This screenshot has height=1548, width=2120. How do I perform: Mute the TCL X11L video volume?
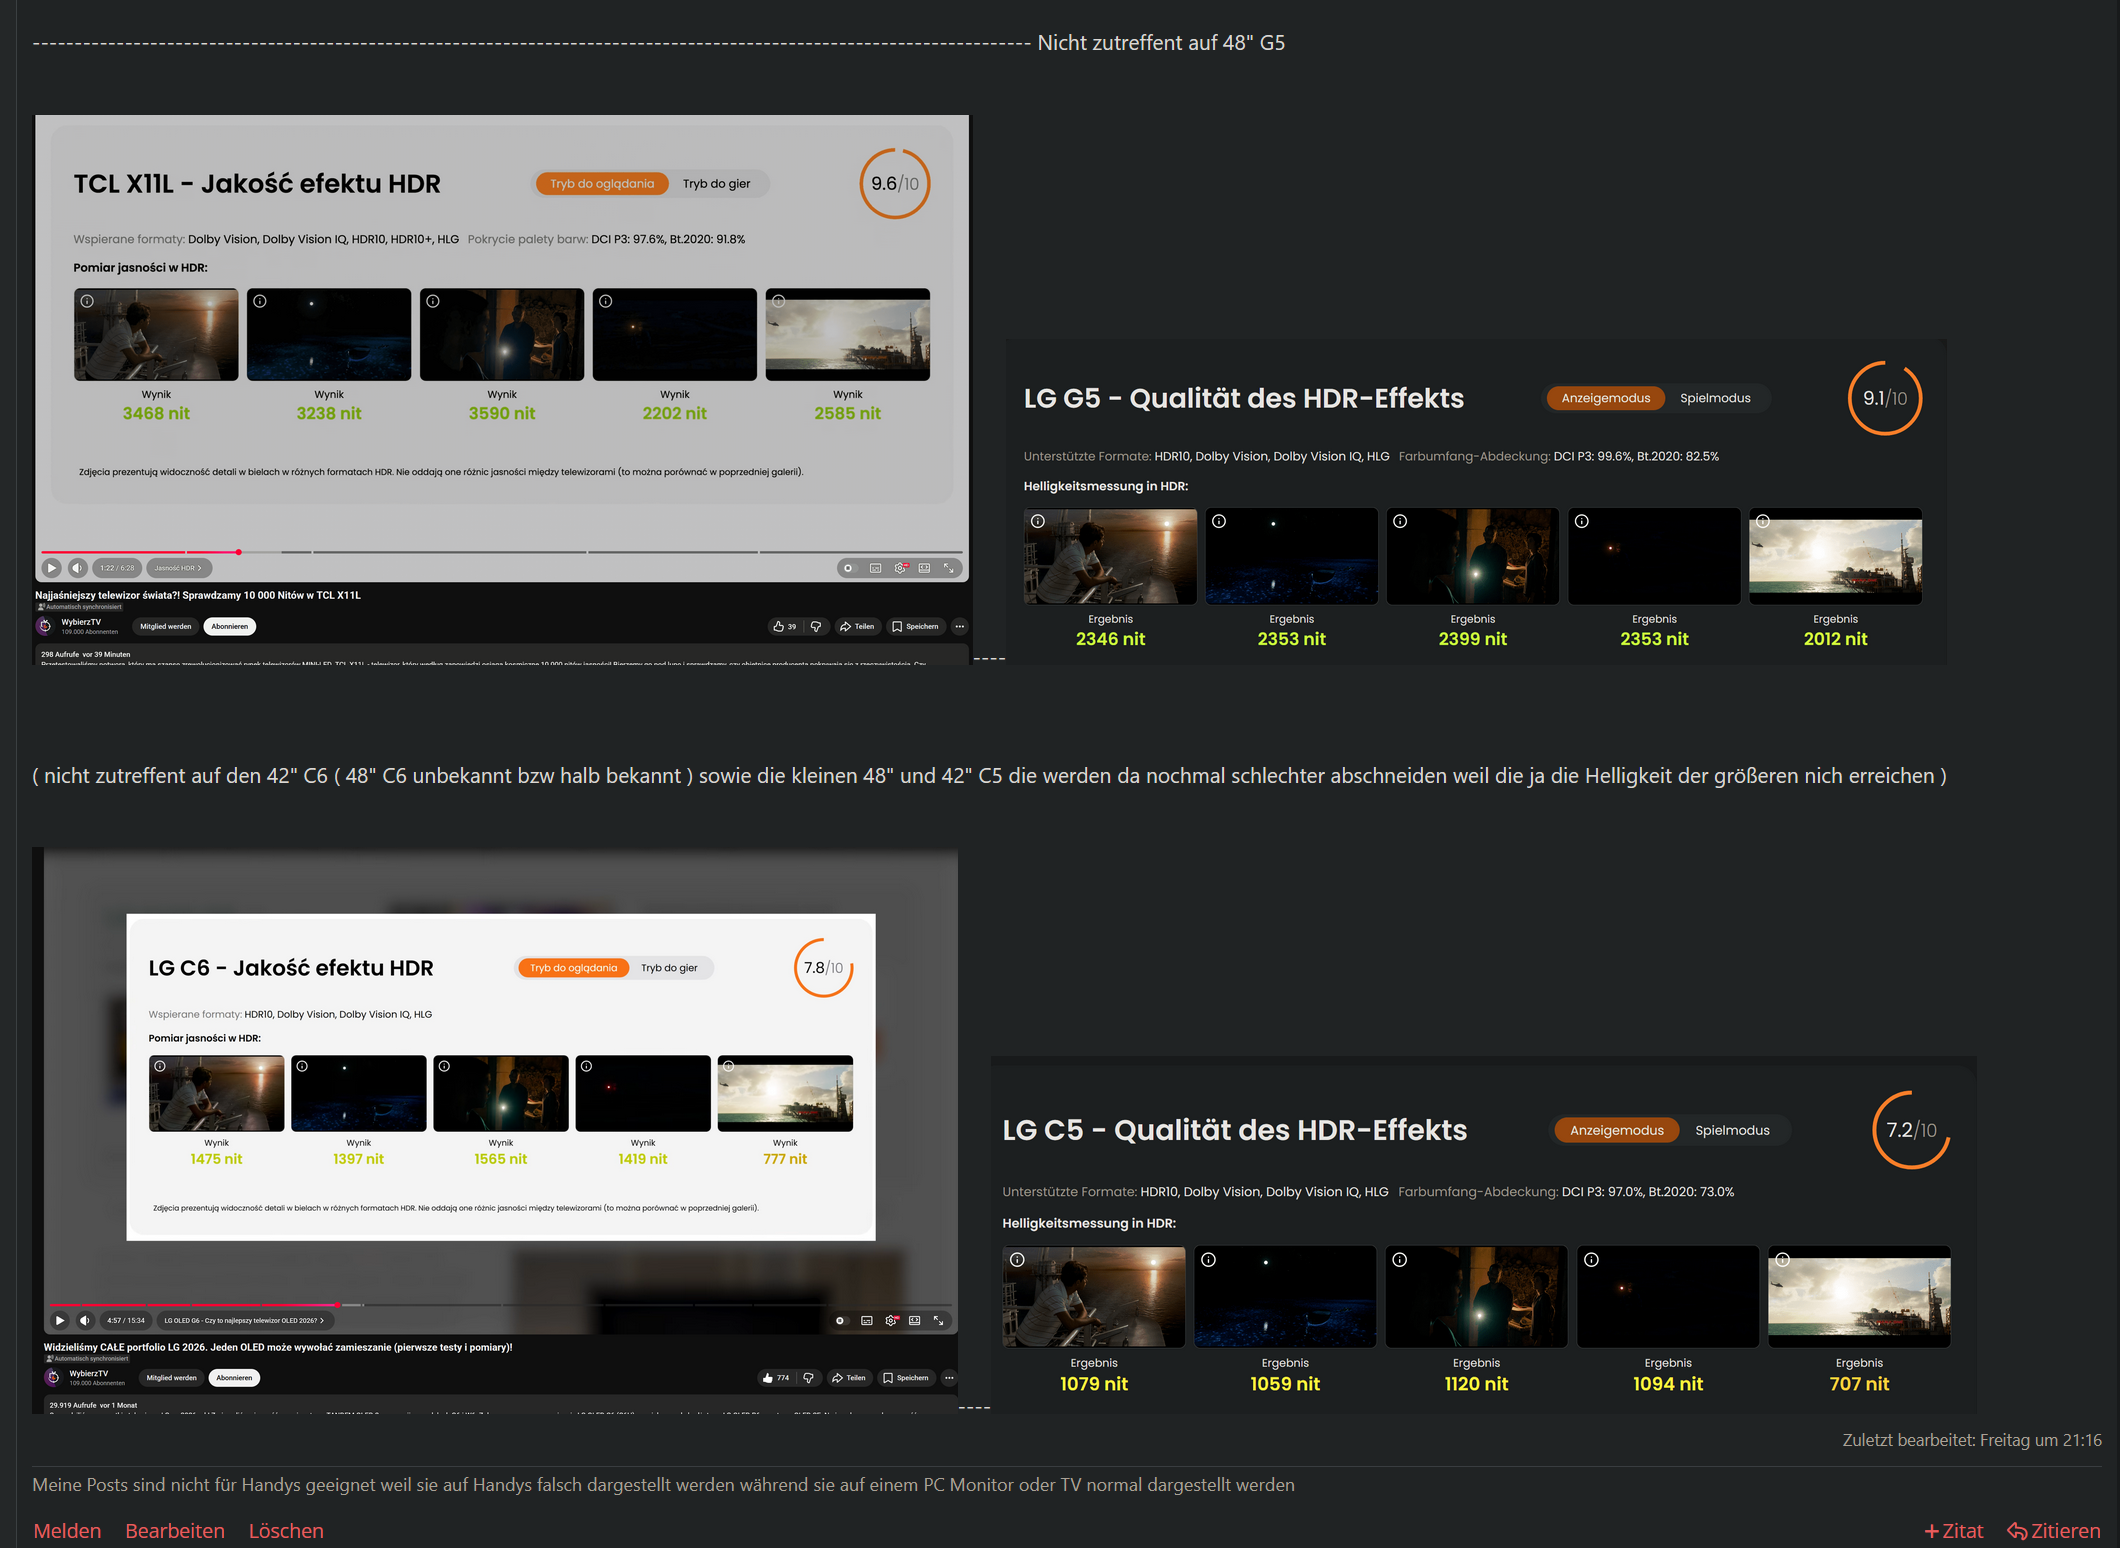78,568
